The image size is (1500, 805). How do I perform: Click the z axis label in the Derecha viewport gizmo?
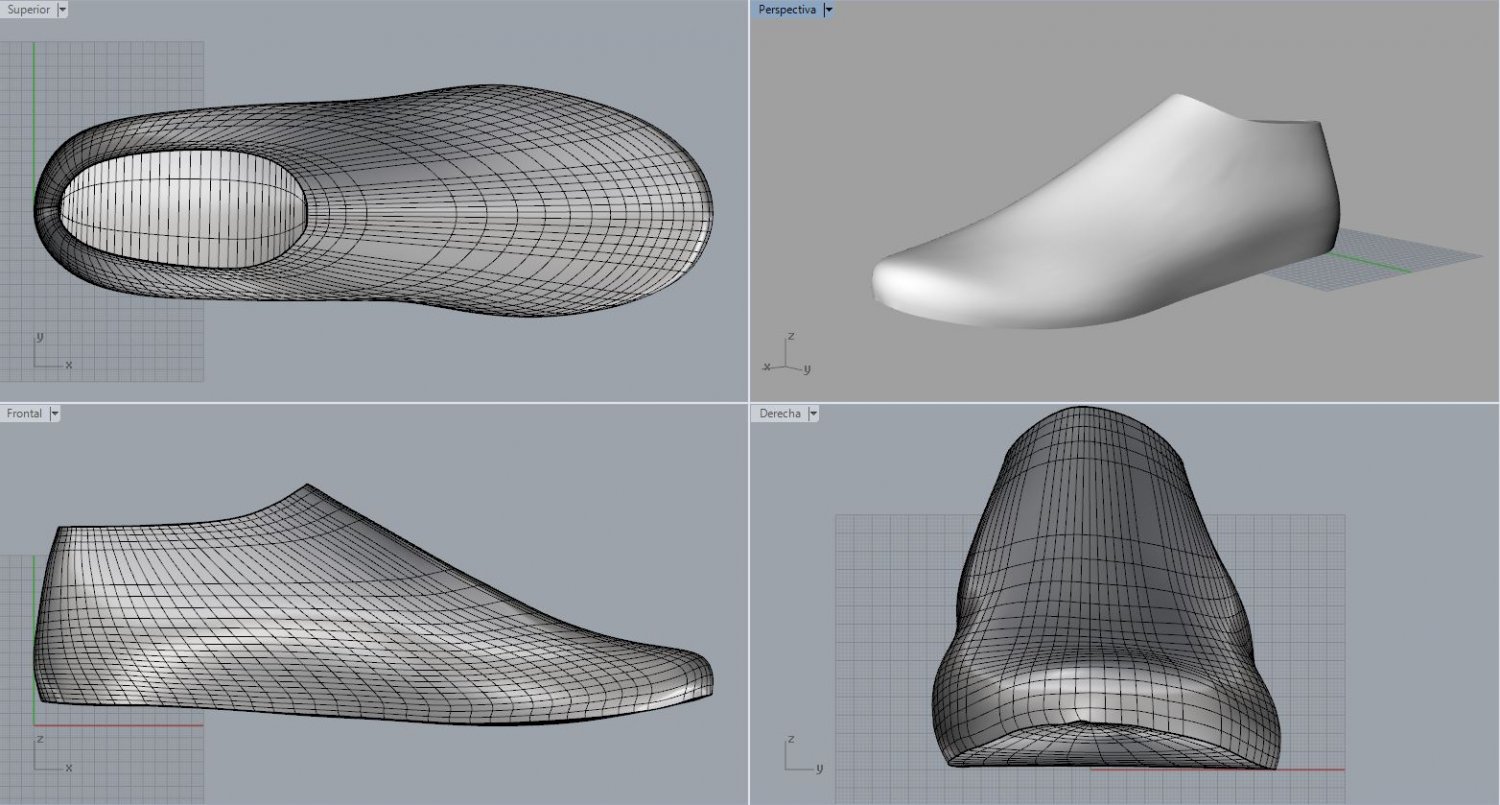tap(790, 740)
